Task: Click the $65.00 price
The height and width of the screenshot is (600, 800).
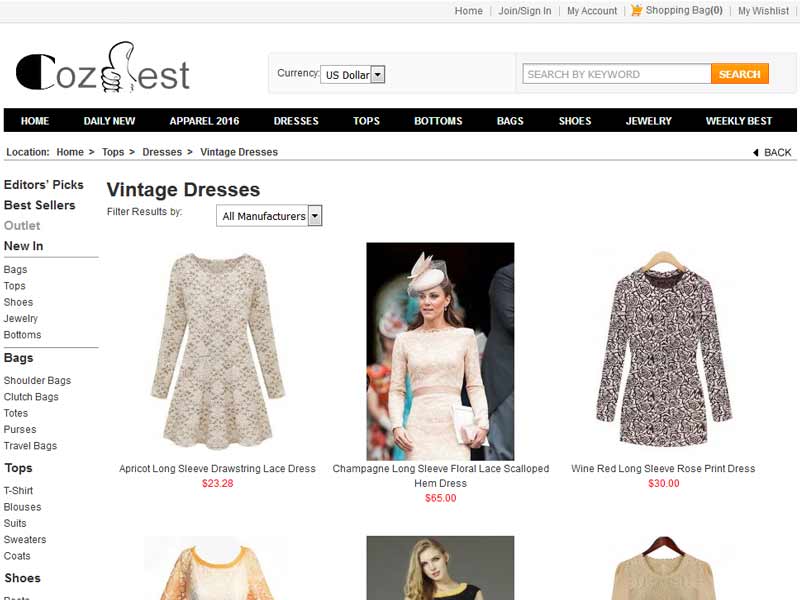Action: (440, 498)
